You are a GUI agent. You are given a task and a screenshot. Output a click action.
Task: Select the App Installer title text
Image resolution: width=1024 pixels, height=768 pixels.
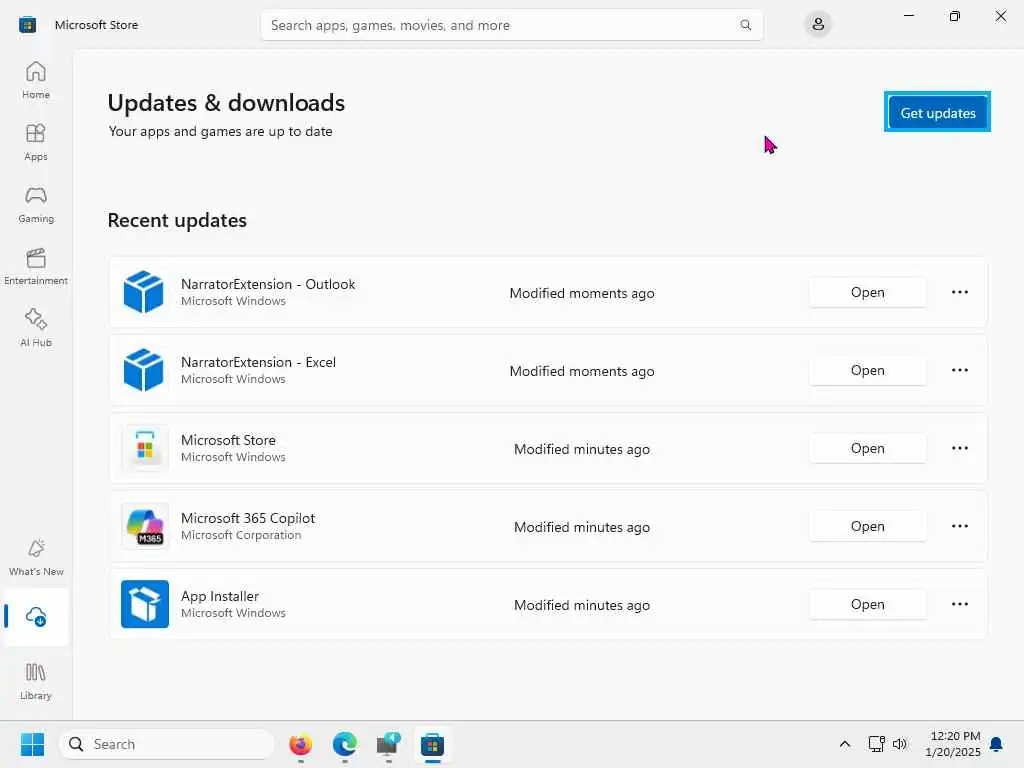click(219, 596)
